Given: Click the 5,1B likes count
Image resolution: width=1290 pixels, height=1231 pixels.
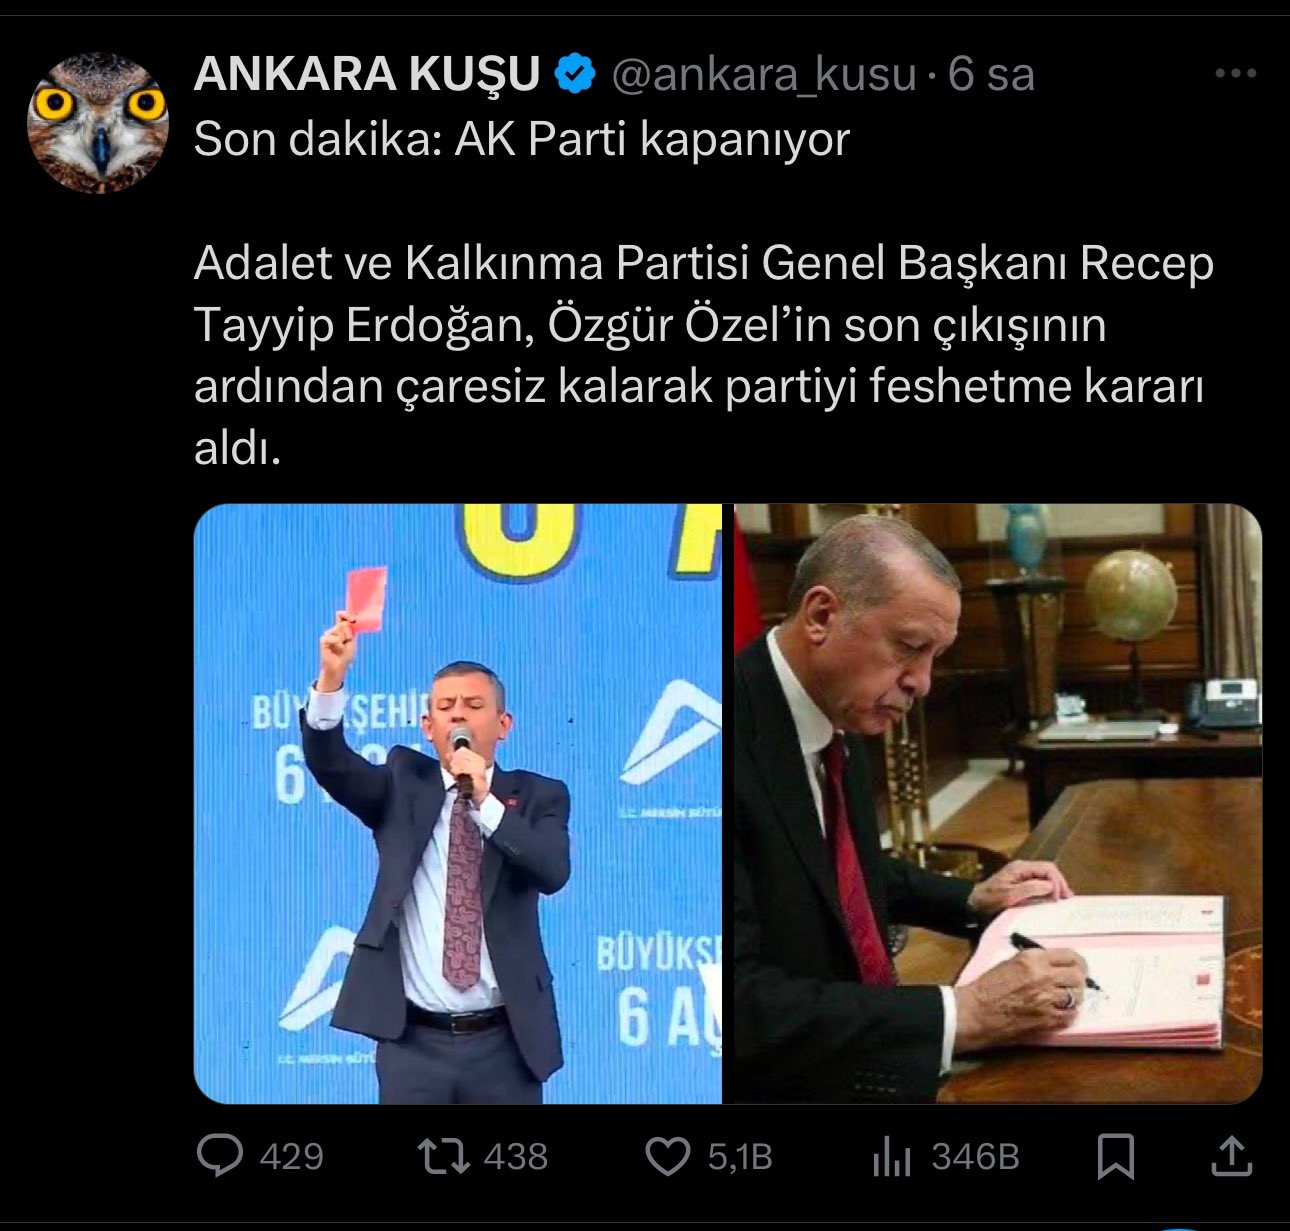Looking at the screenshot, I should click(x=740, y=1157).
